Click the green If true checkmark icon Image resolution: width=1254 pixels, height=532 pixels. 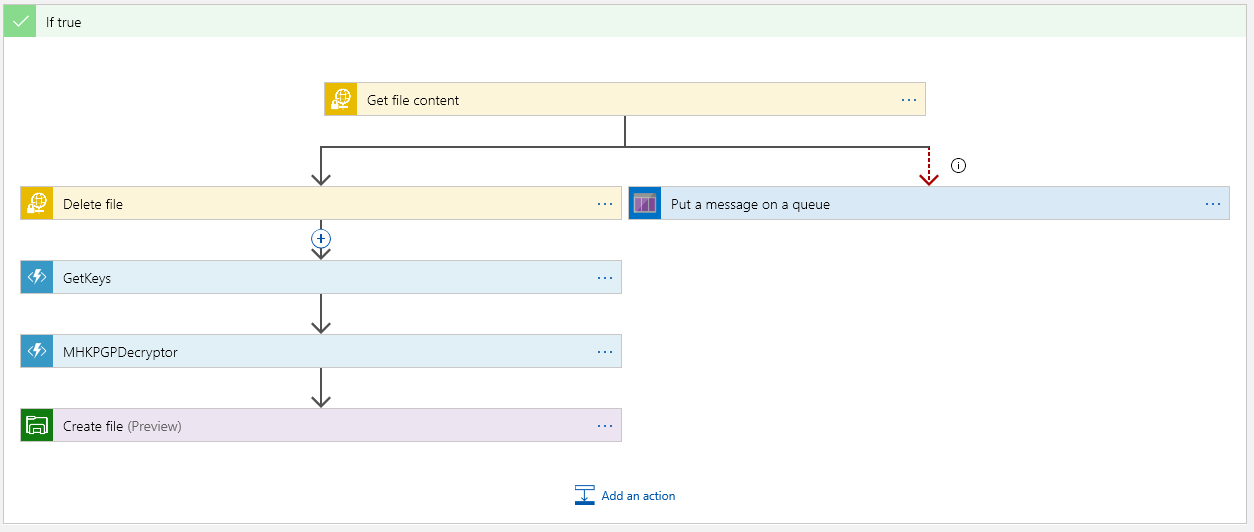(21, 21)
